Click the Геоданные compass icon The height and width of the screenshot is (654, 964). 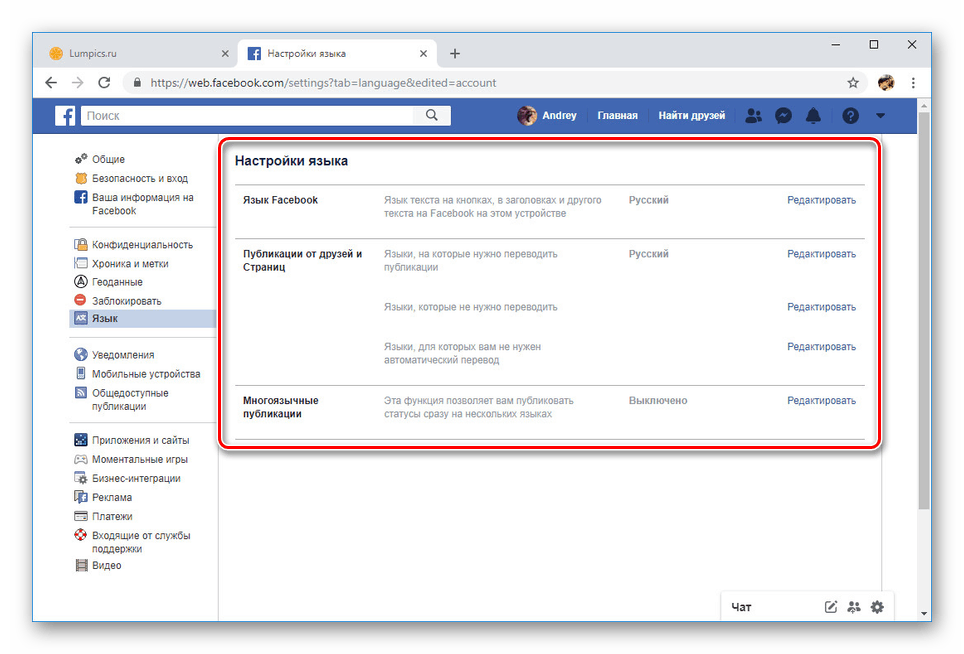(x=81, y=282)
